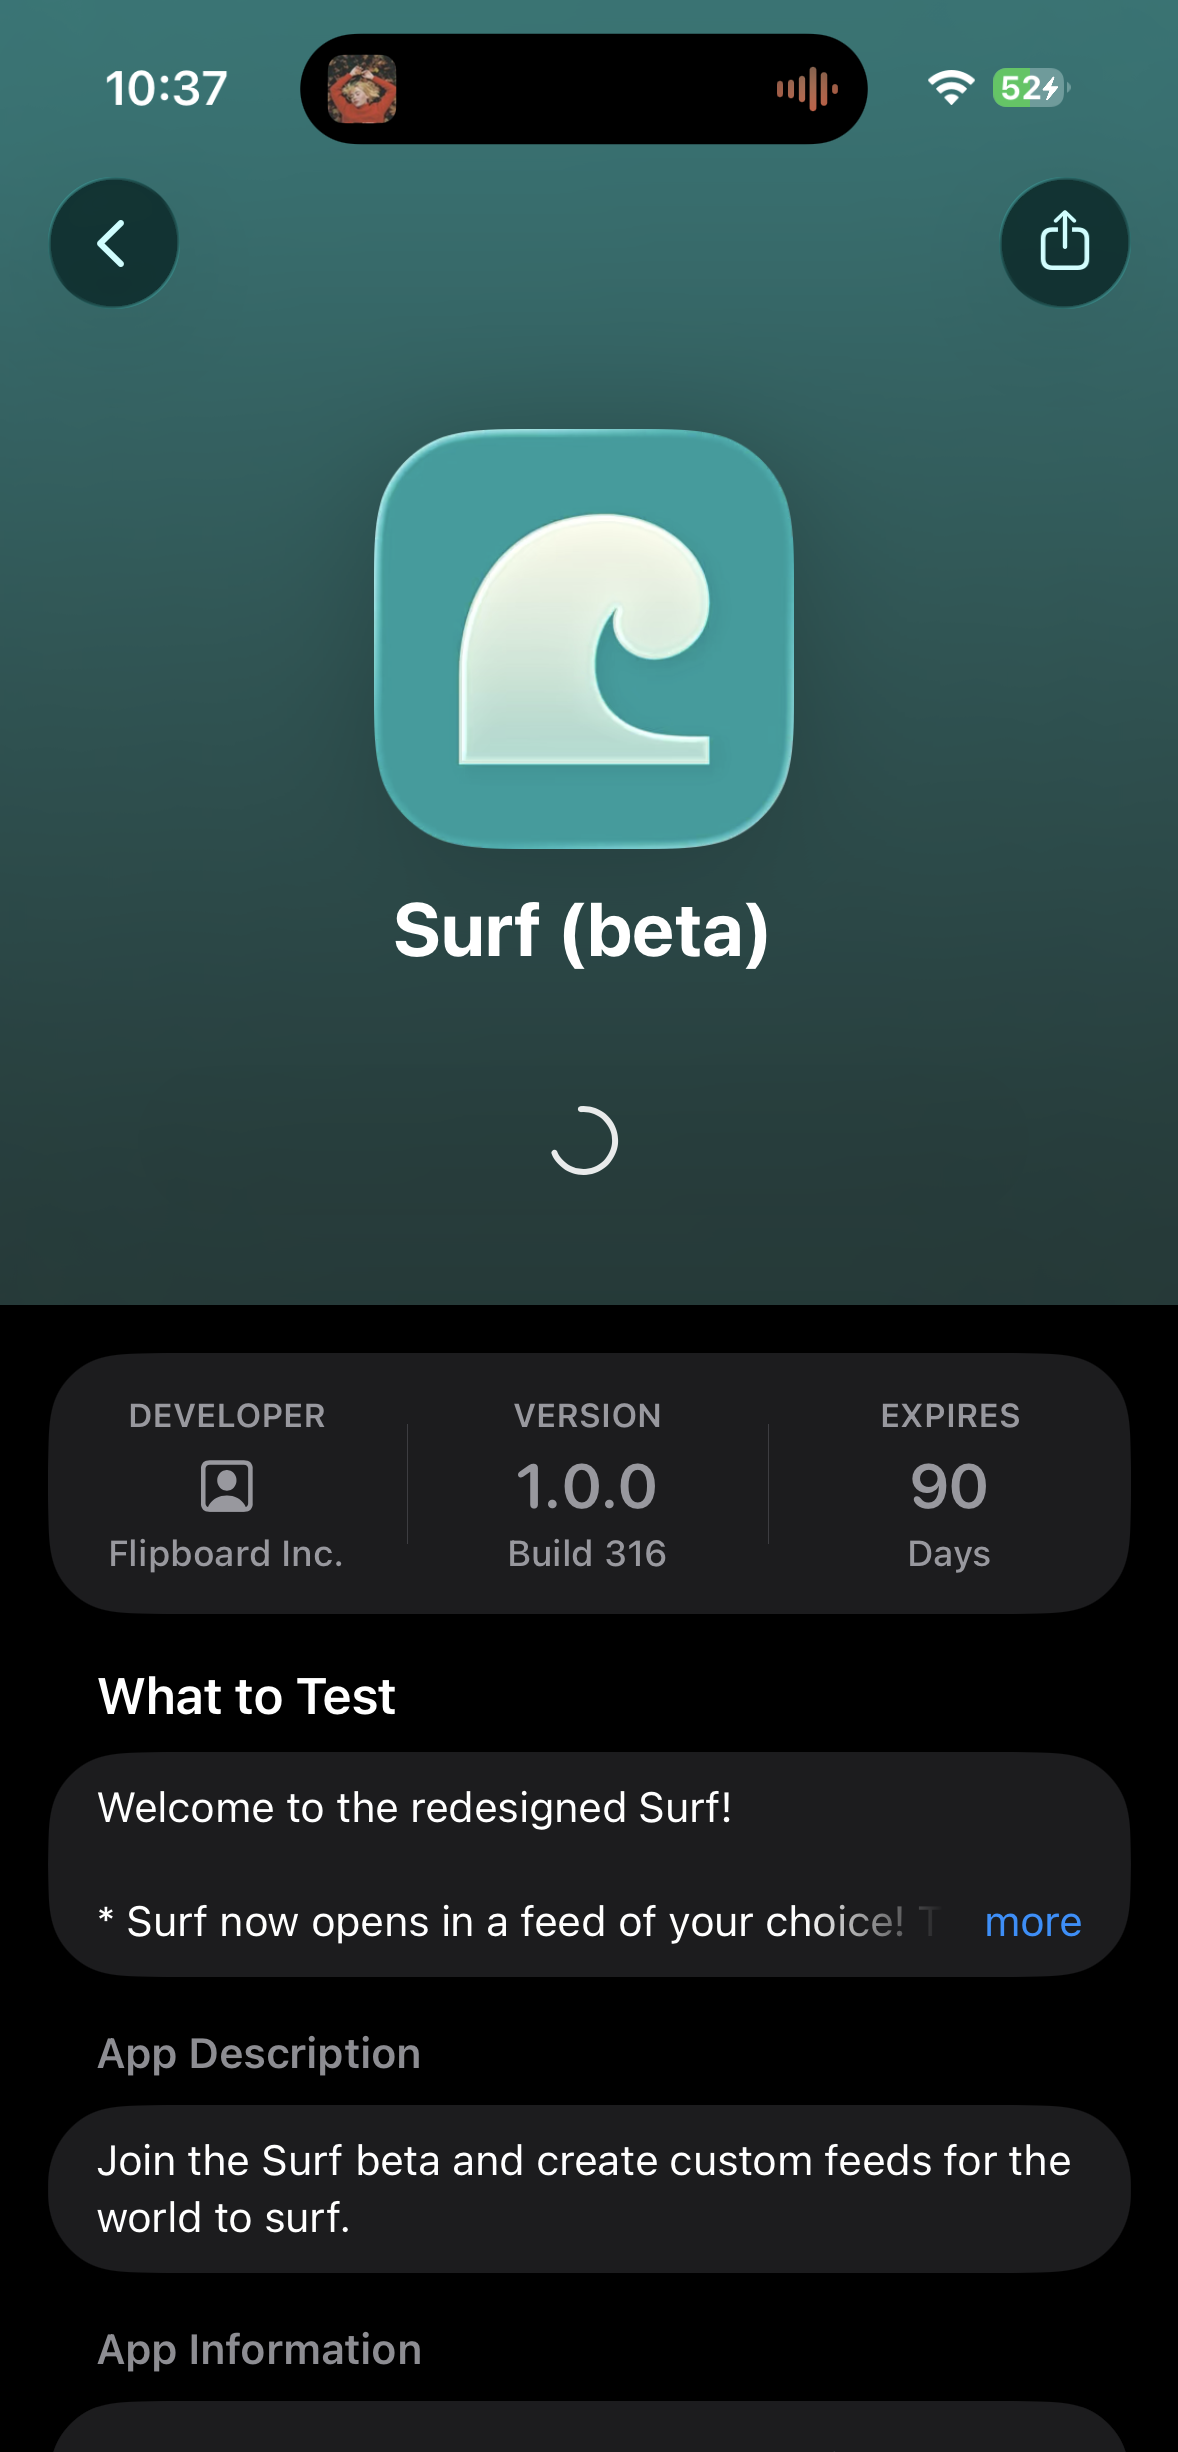Tap the What to Test heading
The image size is (1178, 2452).
coord(247,1696)
